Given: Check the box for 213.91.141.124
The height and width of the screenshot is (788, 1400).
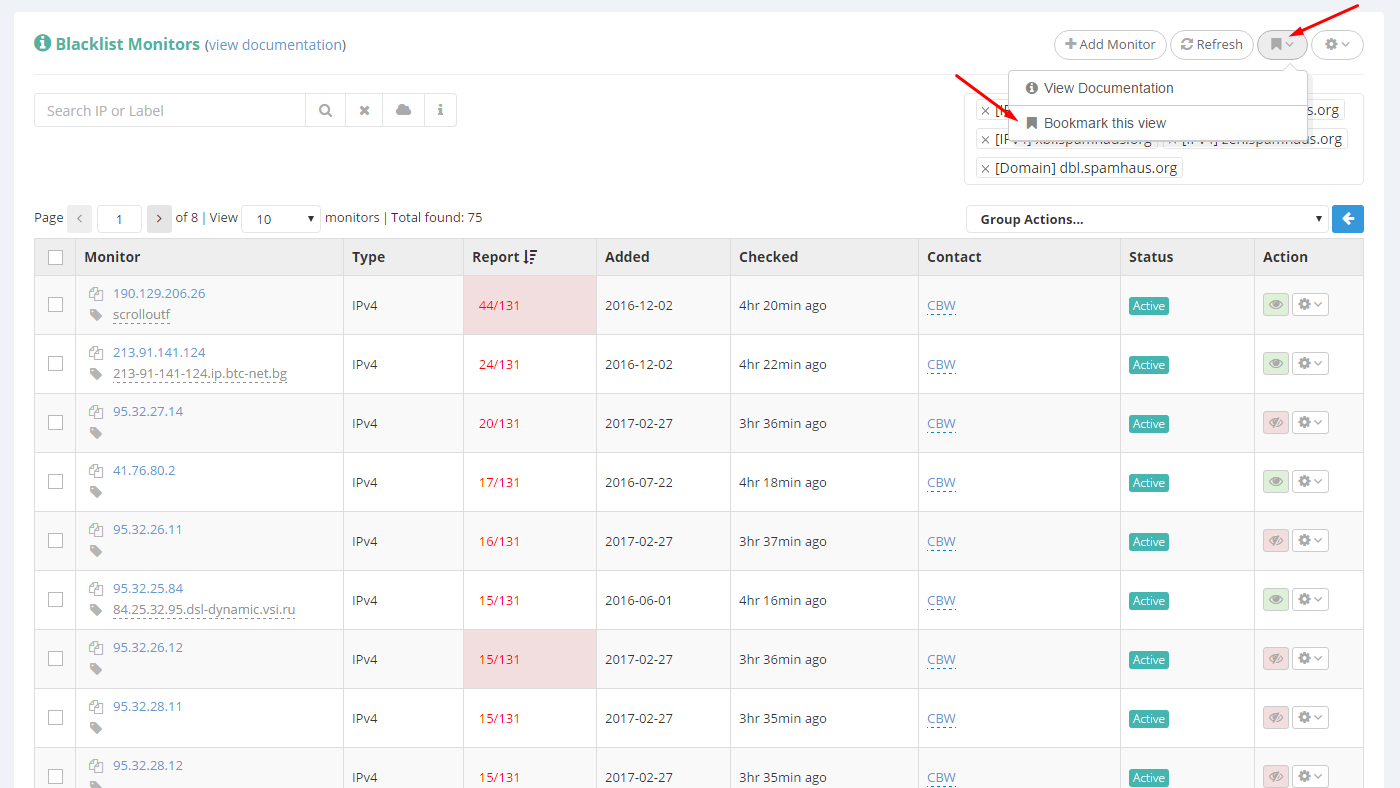Looking at the screenshot, I should pos(55,364).
